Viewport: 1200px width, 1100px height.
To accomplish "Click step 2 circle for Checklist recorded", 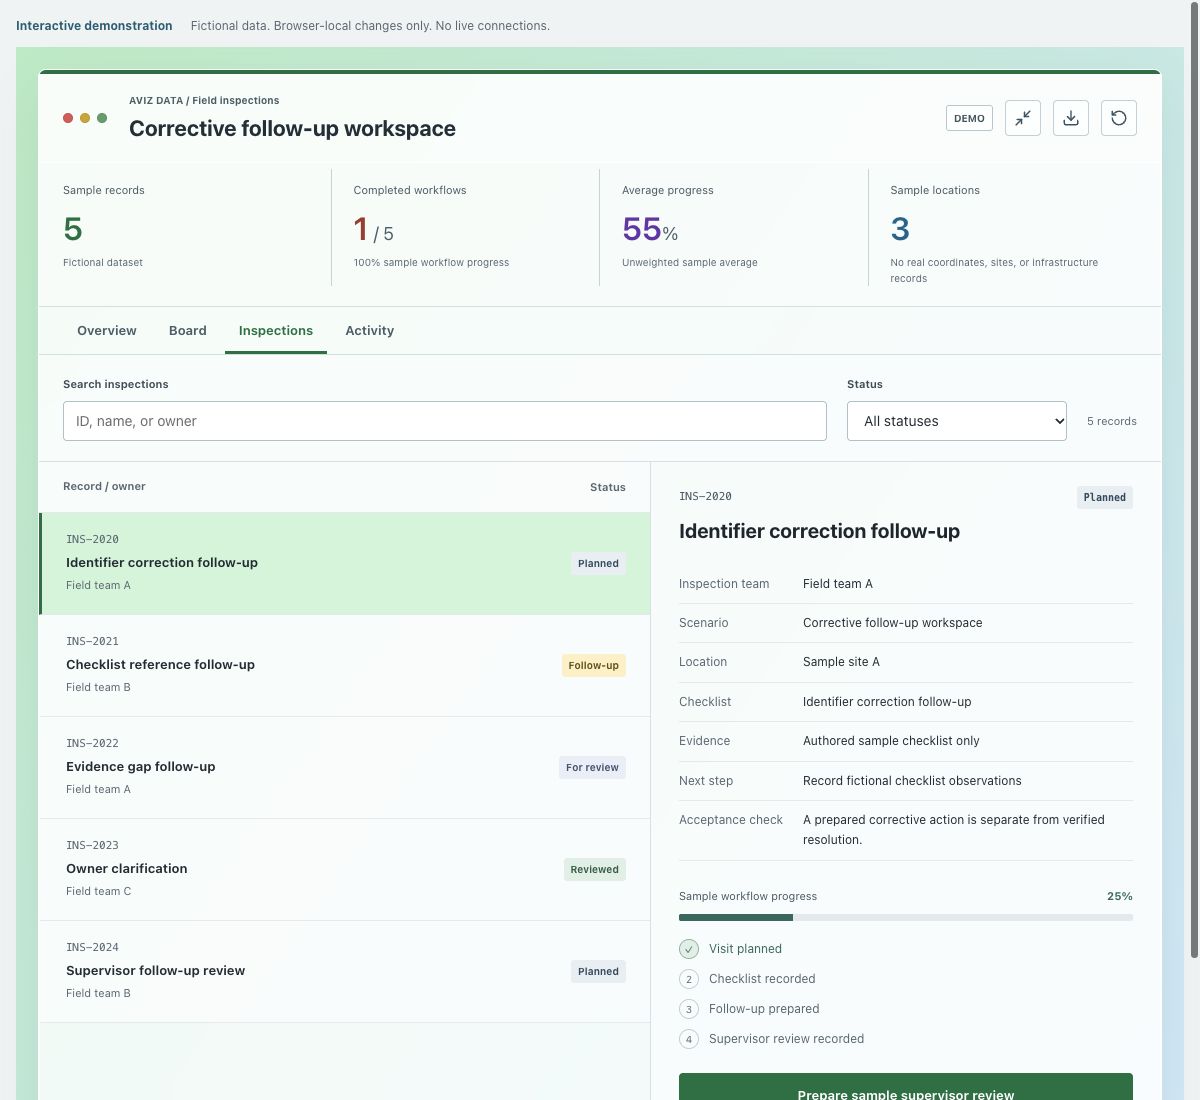I will pos(689,979).
